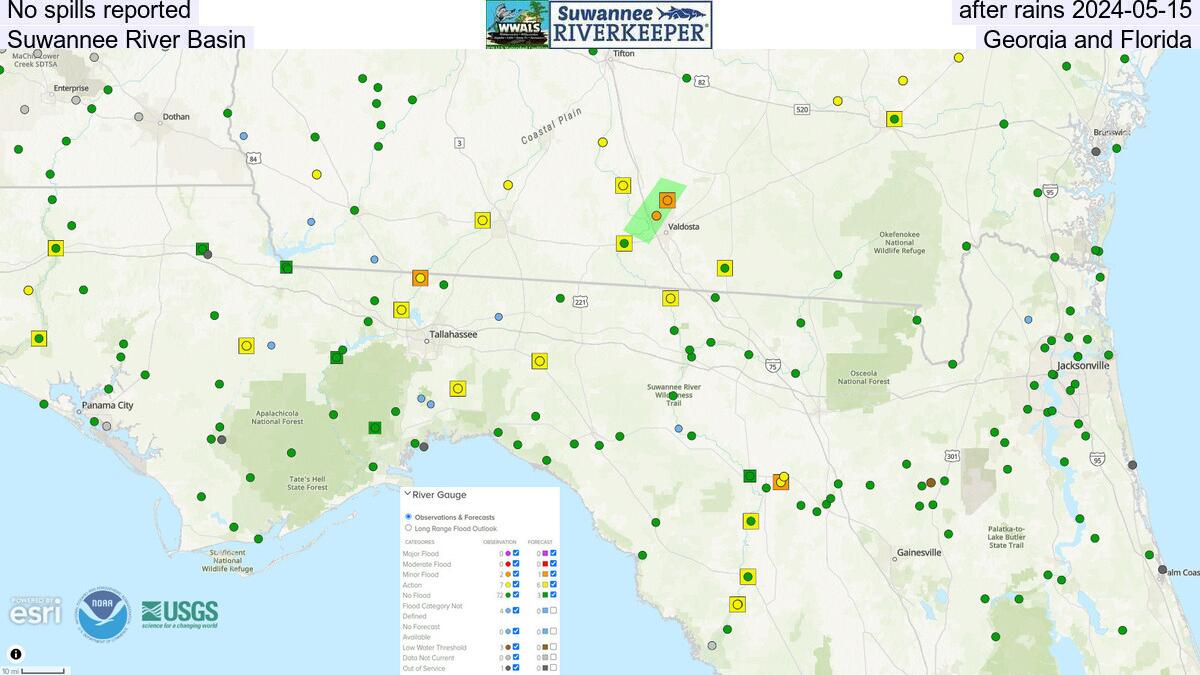Viewport: 1200px width, 675px height.
Task: Select green gauge on Suwannee River Wilderness Trail
Action: (x=673, y=396)
